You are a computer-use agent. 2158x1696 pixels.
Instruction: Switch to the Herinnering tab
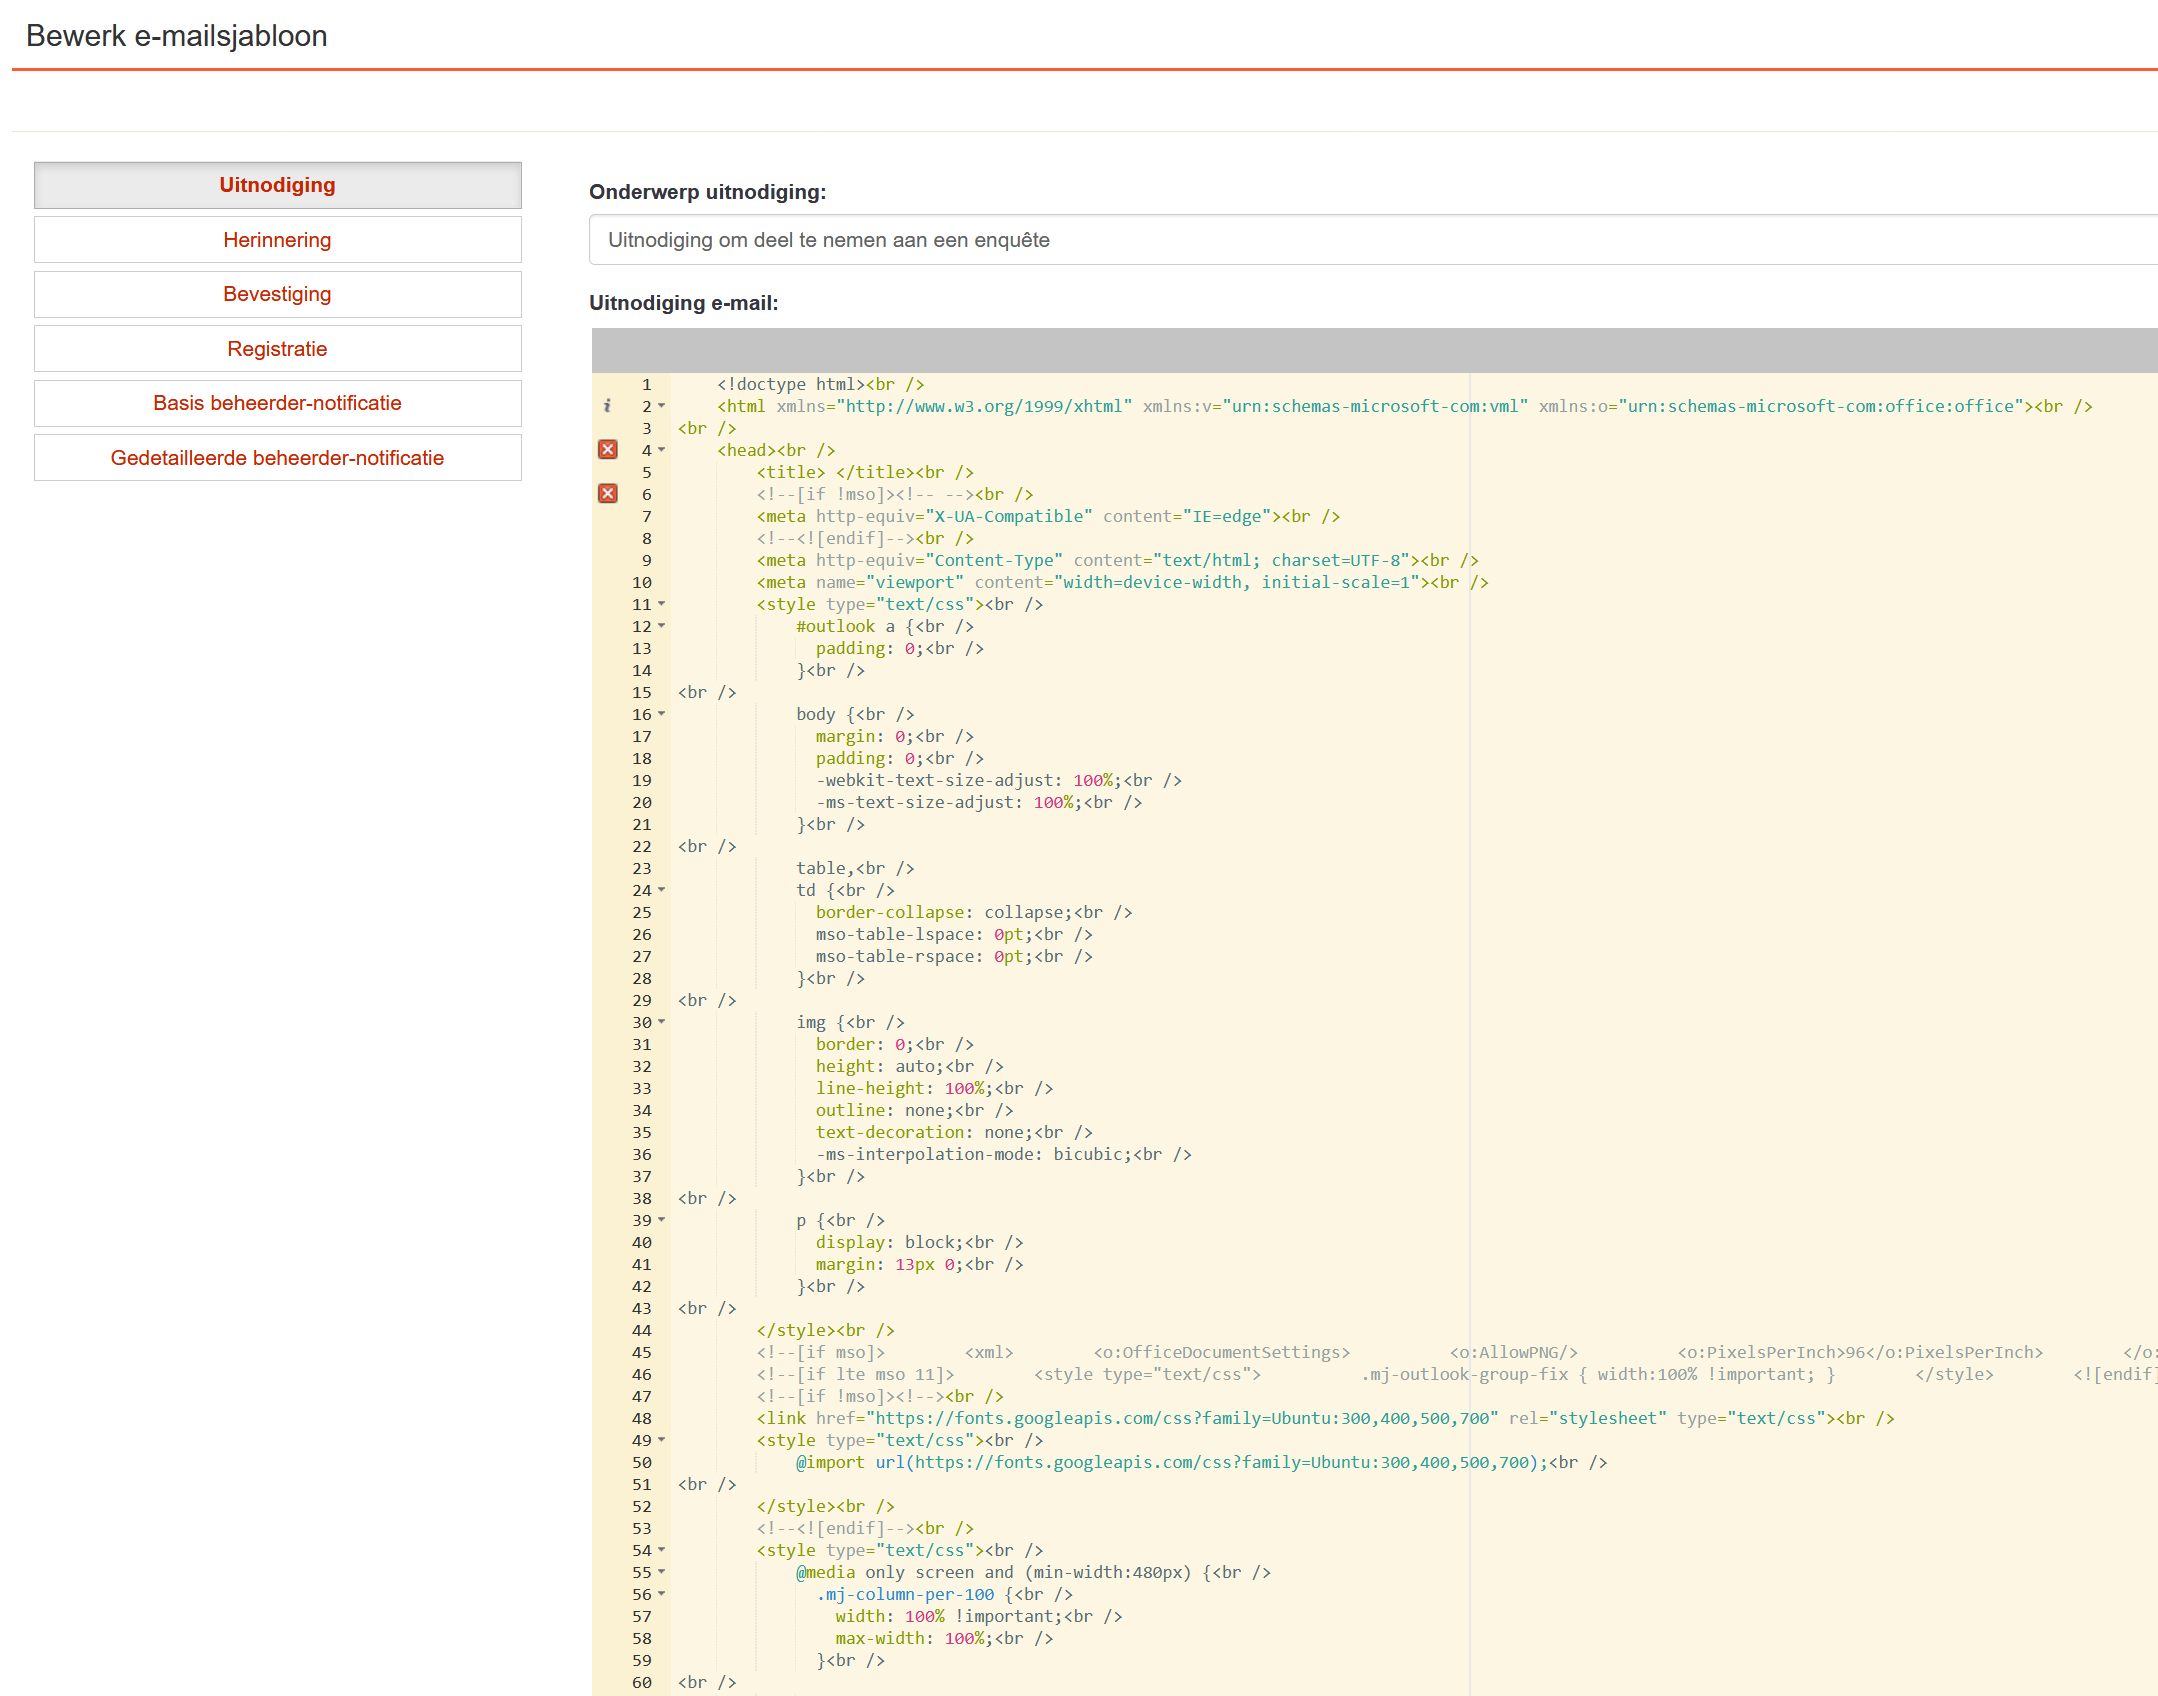point(277,240)
